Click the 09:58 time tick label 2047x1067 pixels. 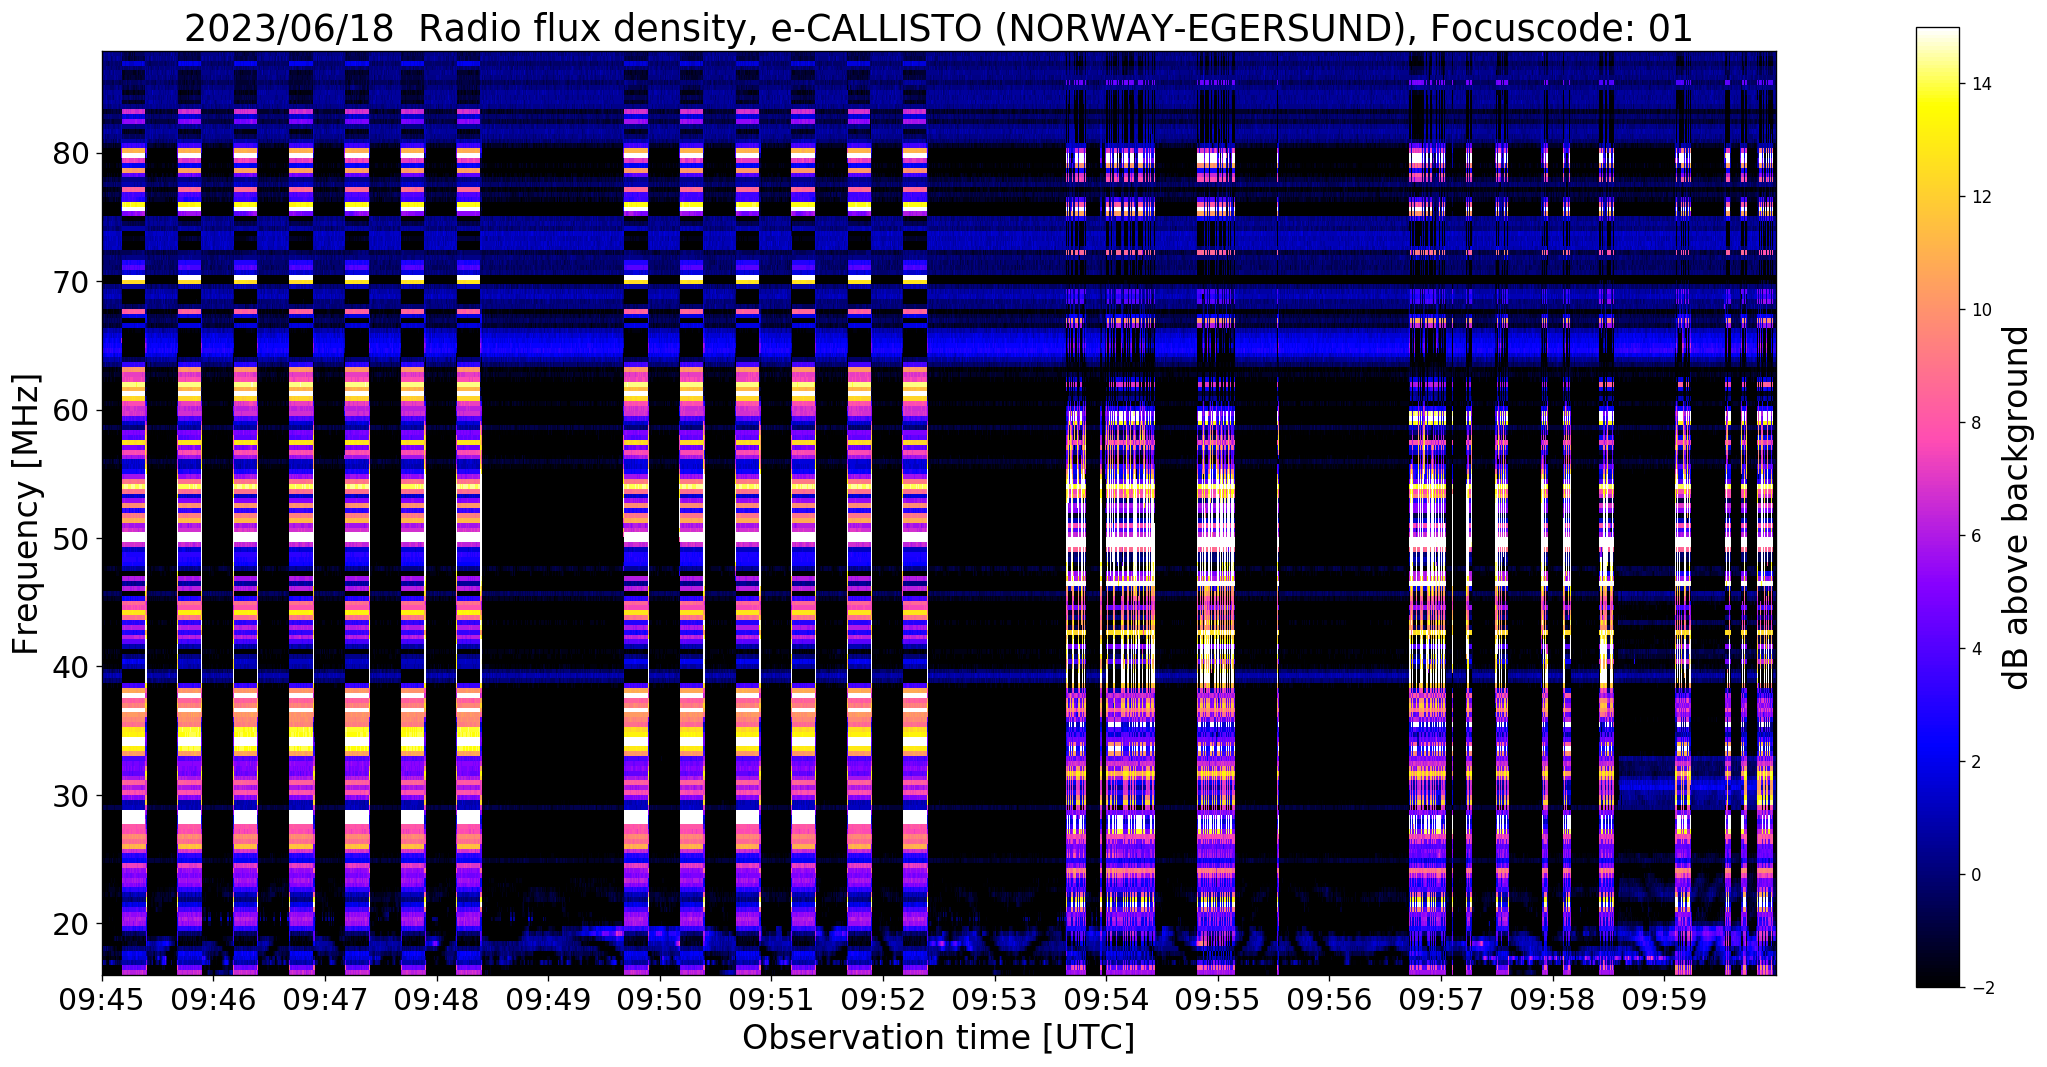[1553, 1000]
